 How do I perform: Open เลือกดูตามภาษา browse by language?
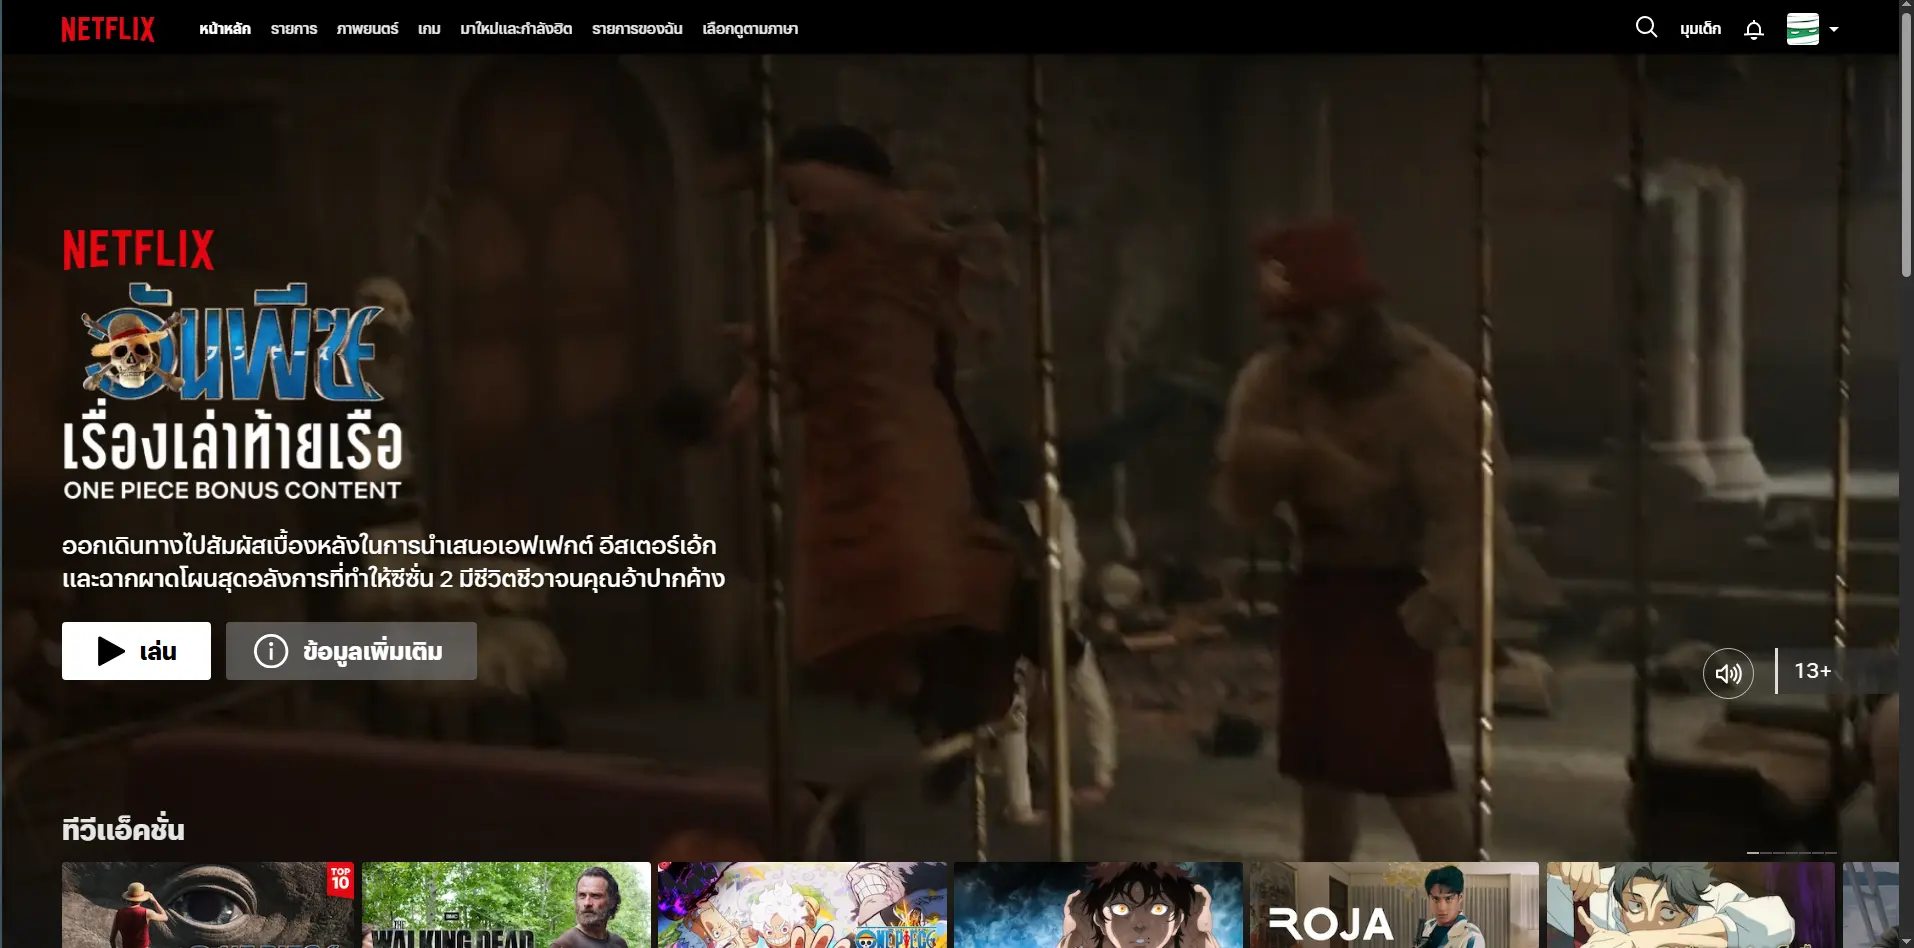(750, 29)
